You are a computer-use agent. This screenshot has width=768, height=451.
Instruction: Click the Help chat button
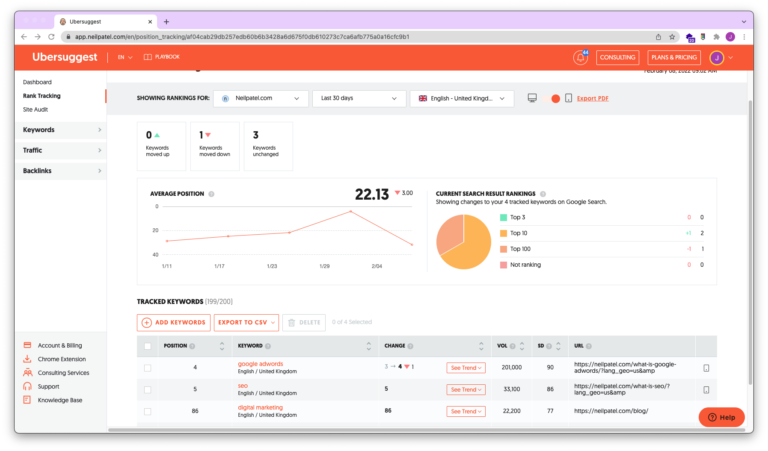tap(721, 417)
